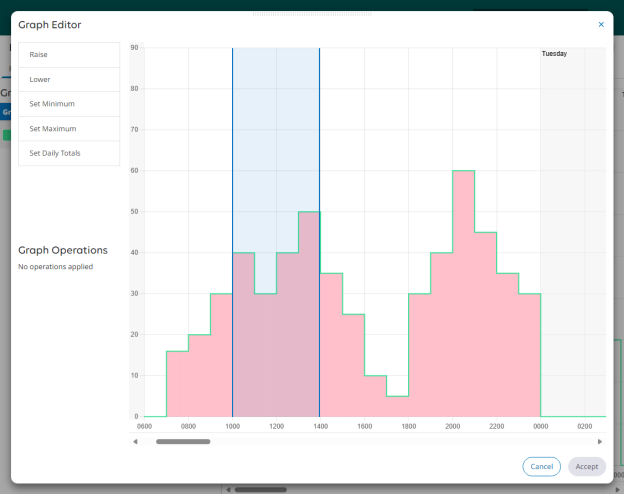Click the drag handle at top of dialog
624x494 pixels.
[x=312, y=14]
